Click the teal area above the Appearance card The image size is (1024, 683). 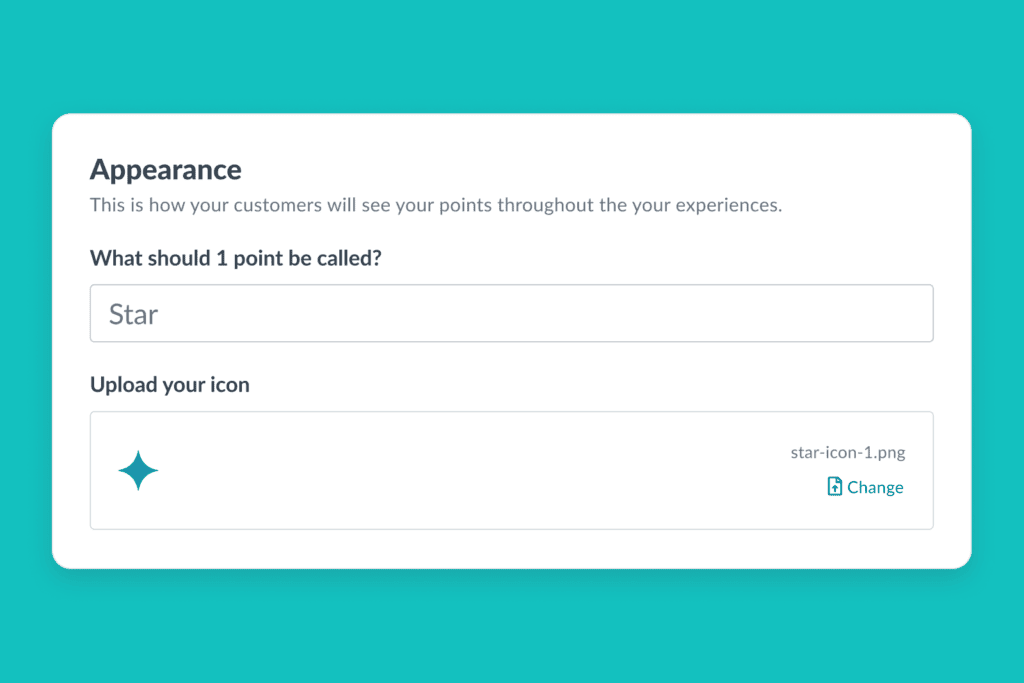(511, 56)
